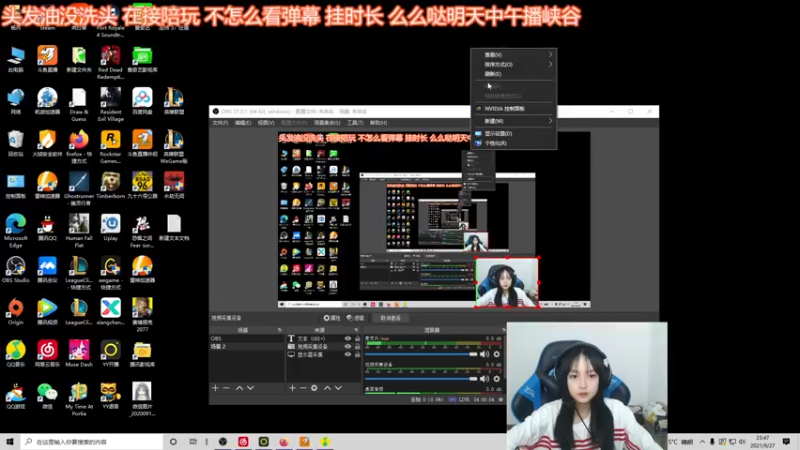Open the Microsoft Edge desktop icon
The height and width of the screenshot is (450, 800).
(x=15, y=230)
